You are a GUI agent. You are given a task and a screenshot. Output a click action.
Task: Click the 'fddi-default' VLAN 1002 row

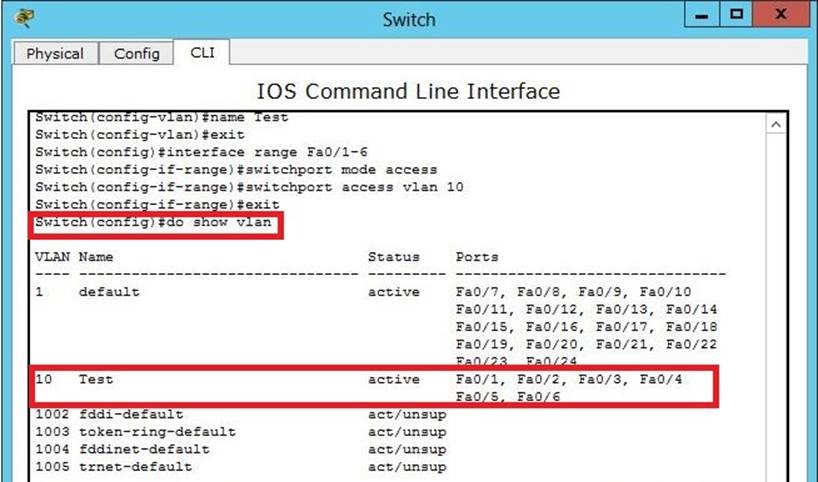tap(240, 415)
